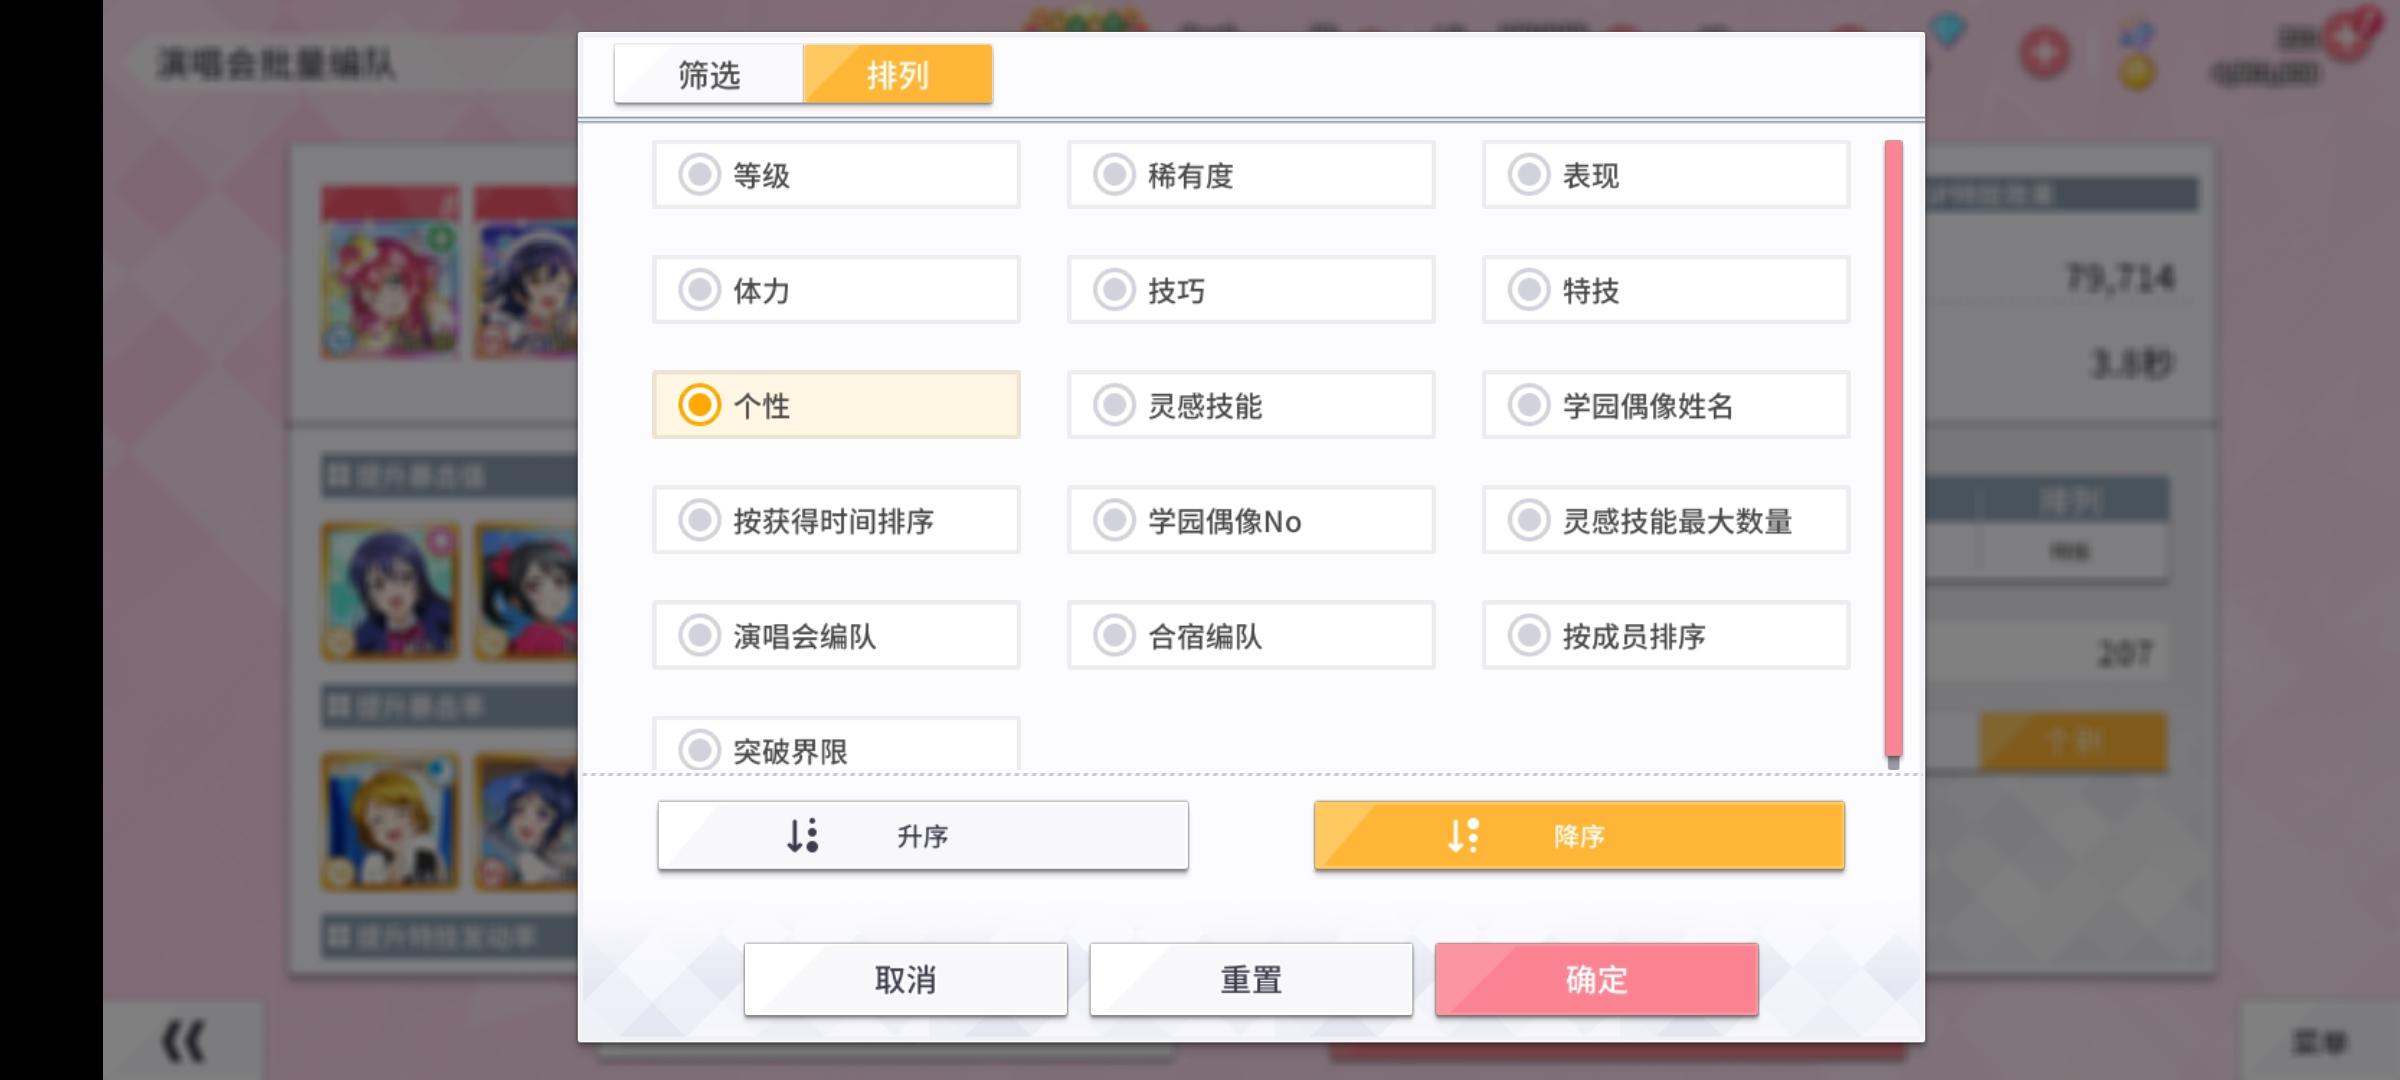Confirm with the 确定 button
The image size is (2400, 1080).
pyautogui.click(x=1597, y=979)
